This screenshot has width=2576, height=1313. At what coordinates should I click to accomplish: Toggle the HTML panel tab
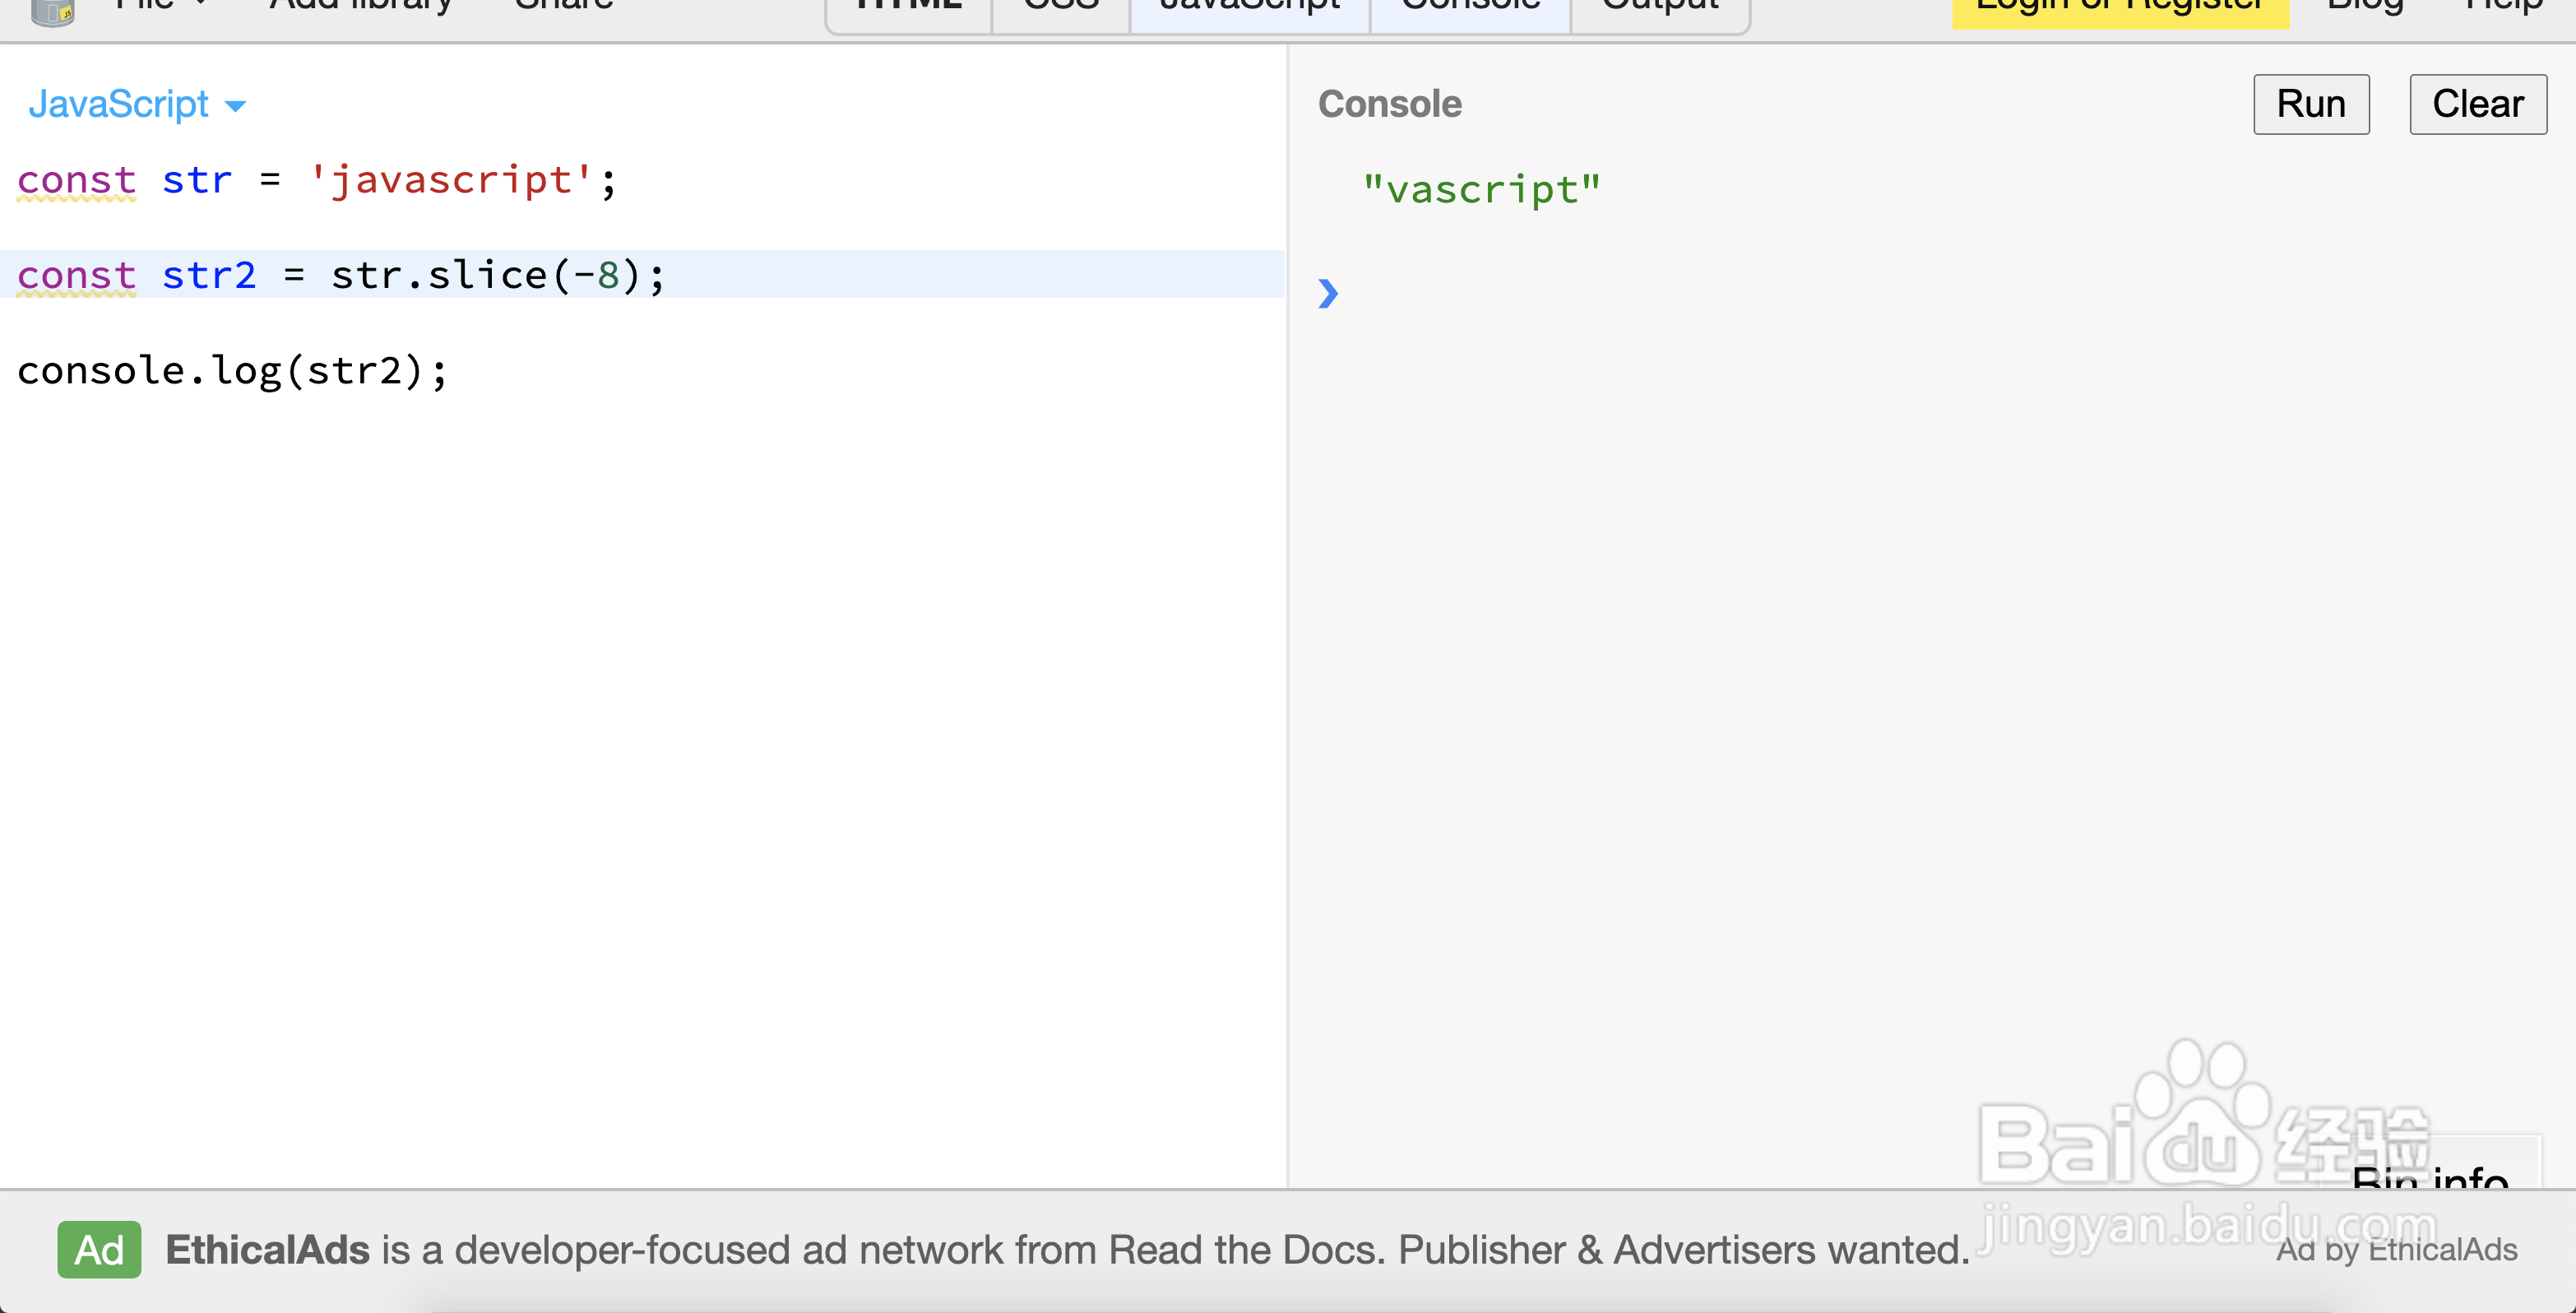[908, 10]
